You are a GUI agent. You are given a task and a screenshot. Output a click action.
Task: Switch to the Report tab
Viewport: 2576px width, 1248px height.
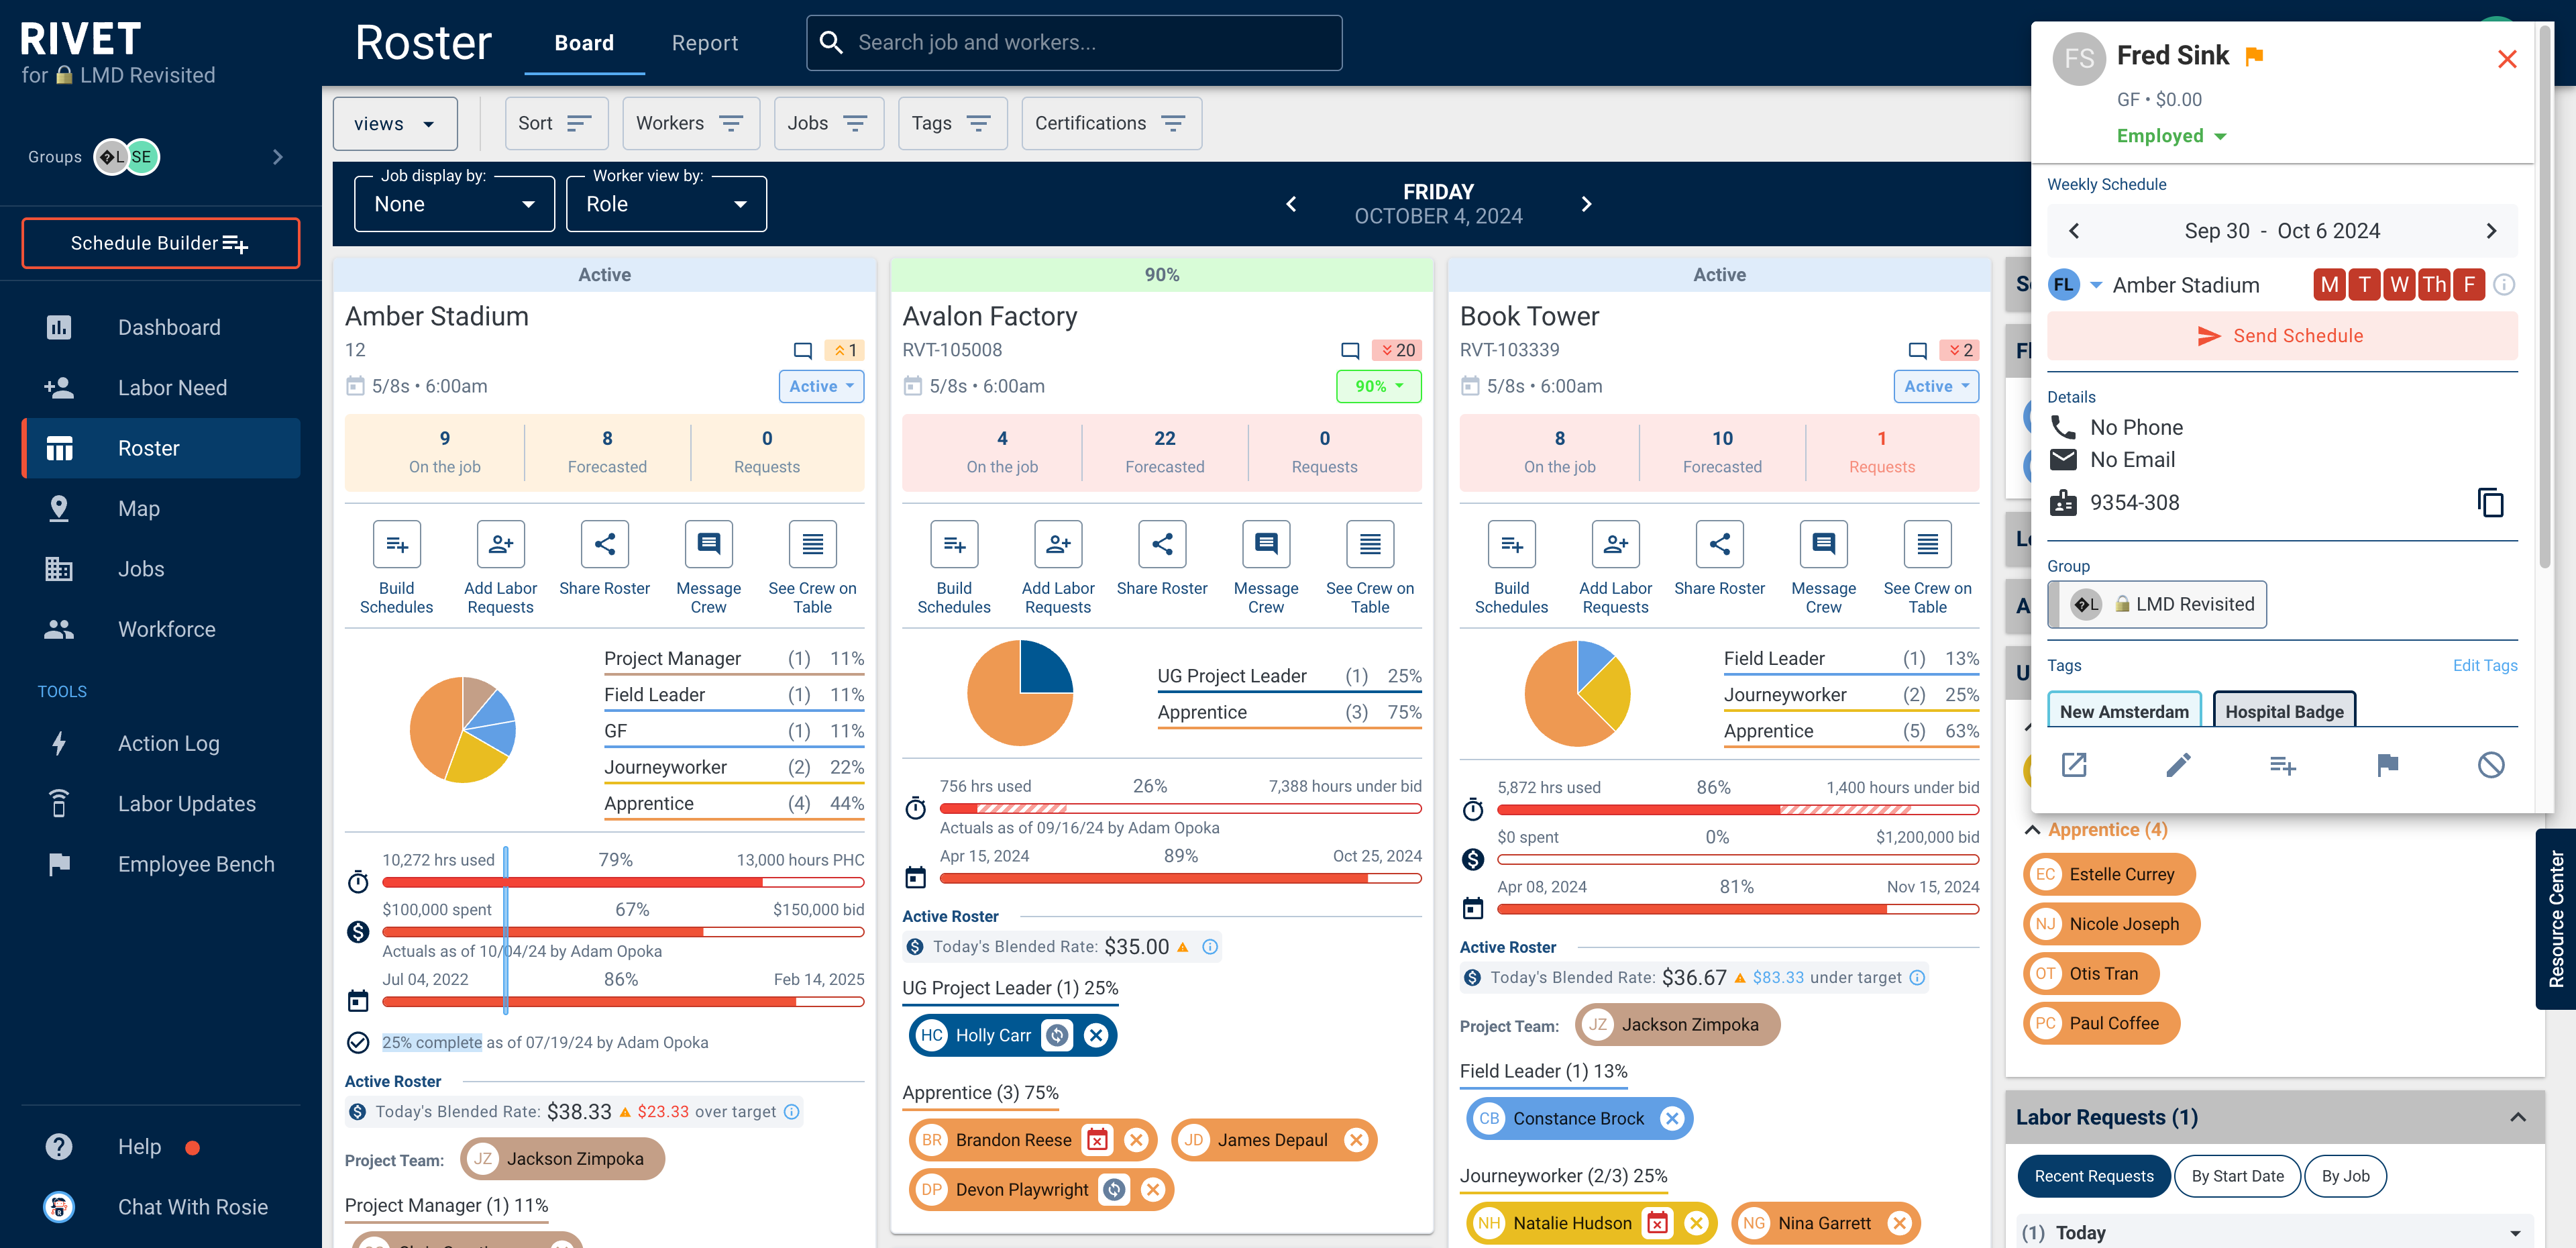[705, 43]
